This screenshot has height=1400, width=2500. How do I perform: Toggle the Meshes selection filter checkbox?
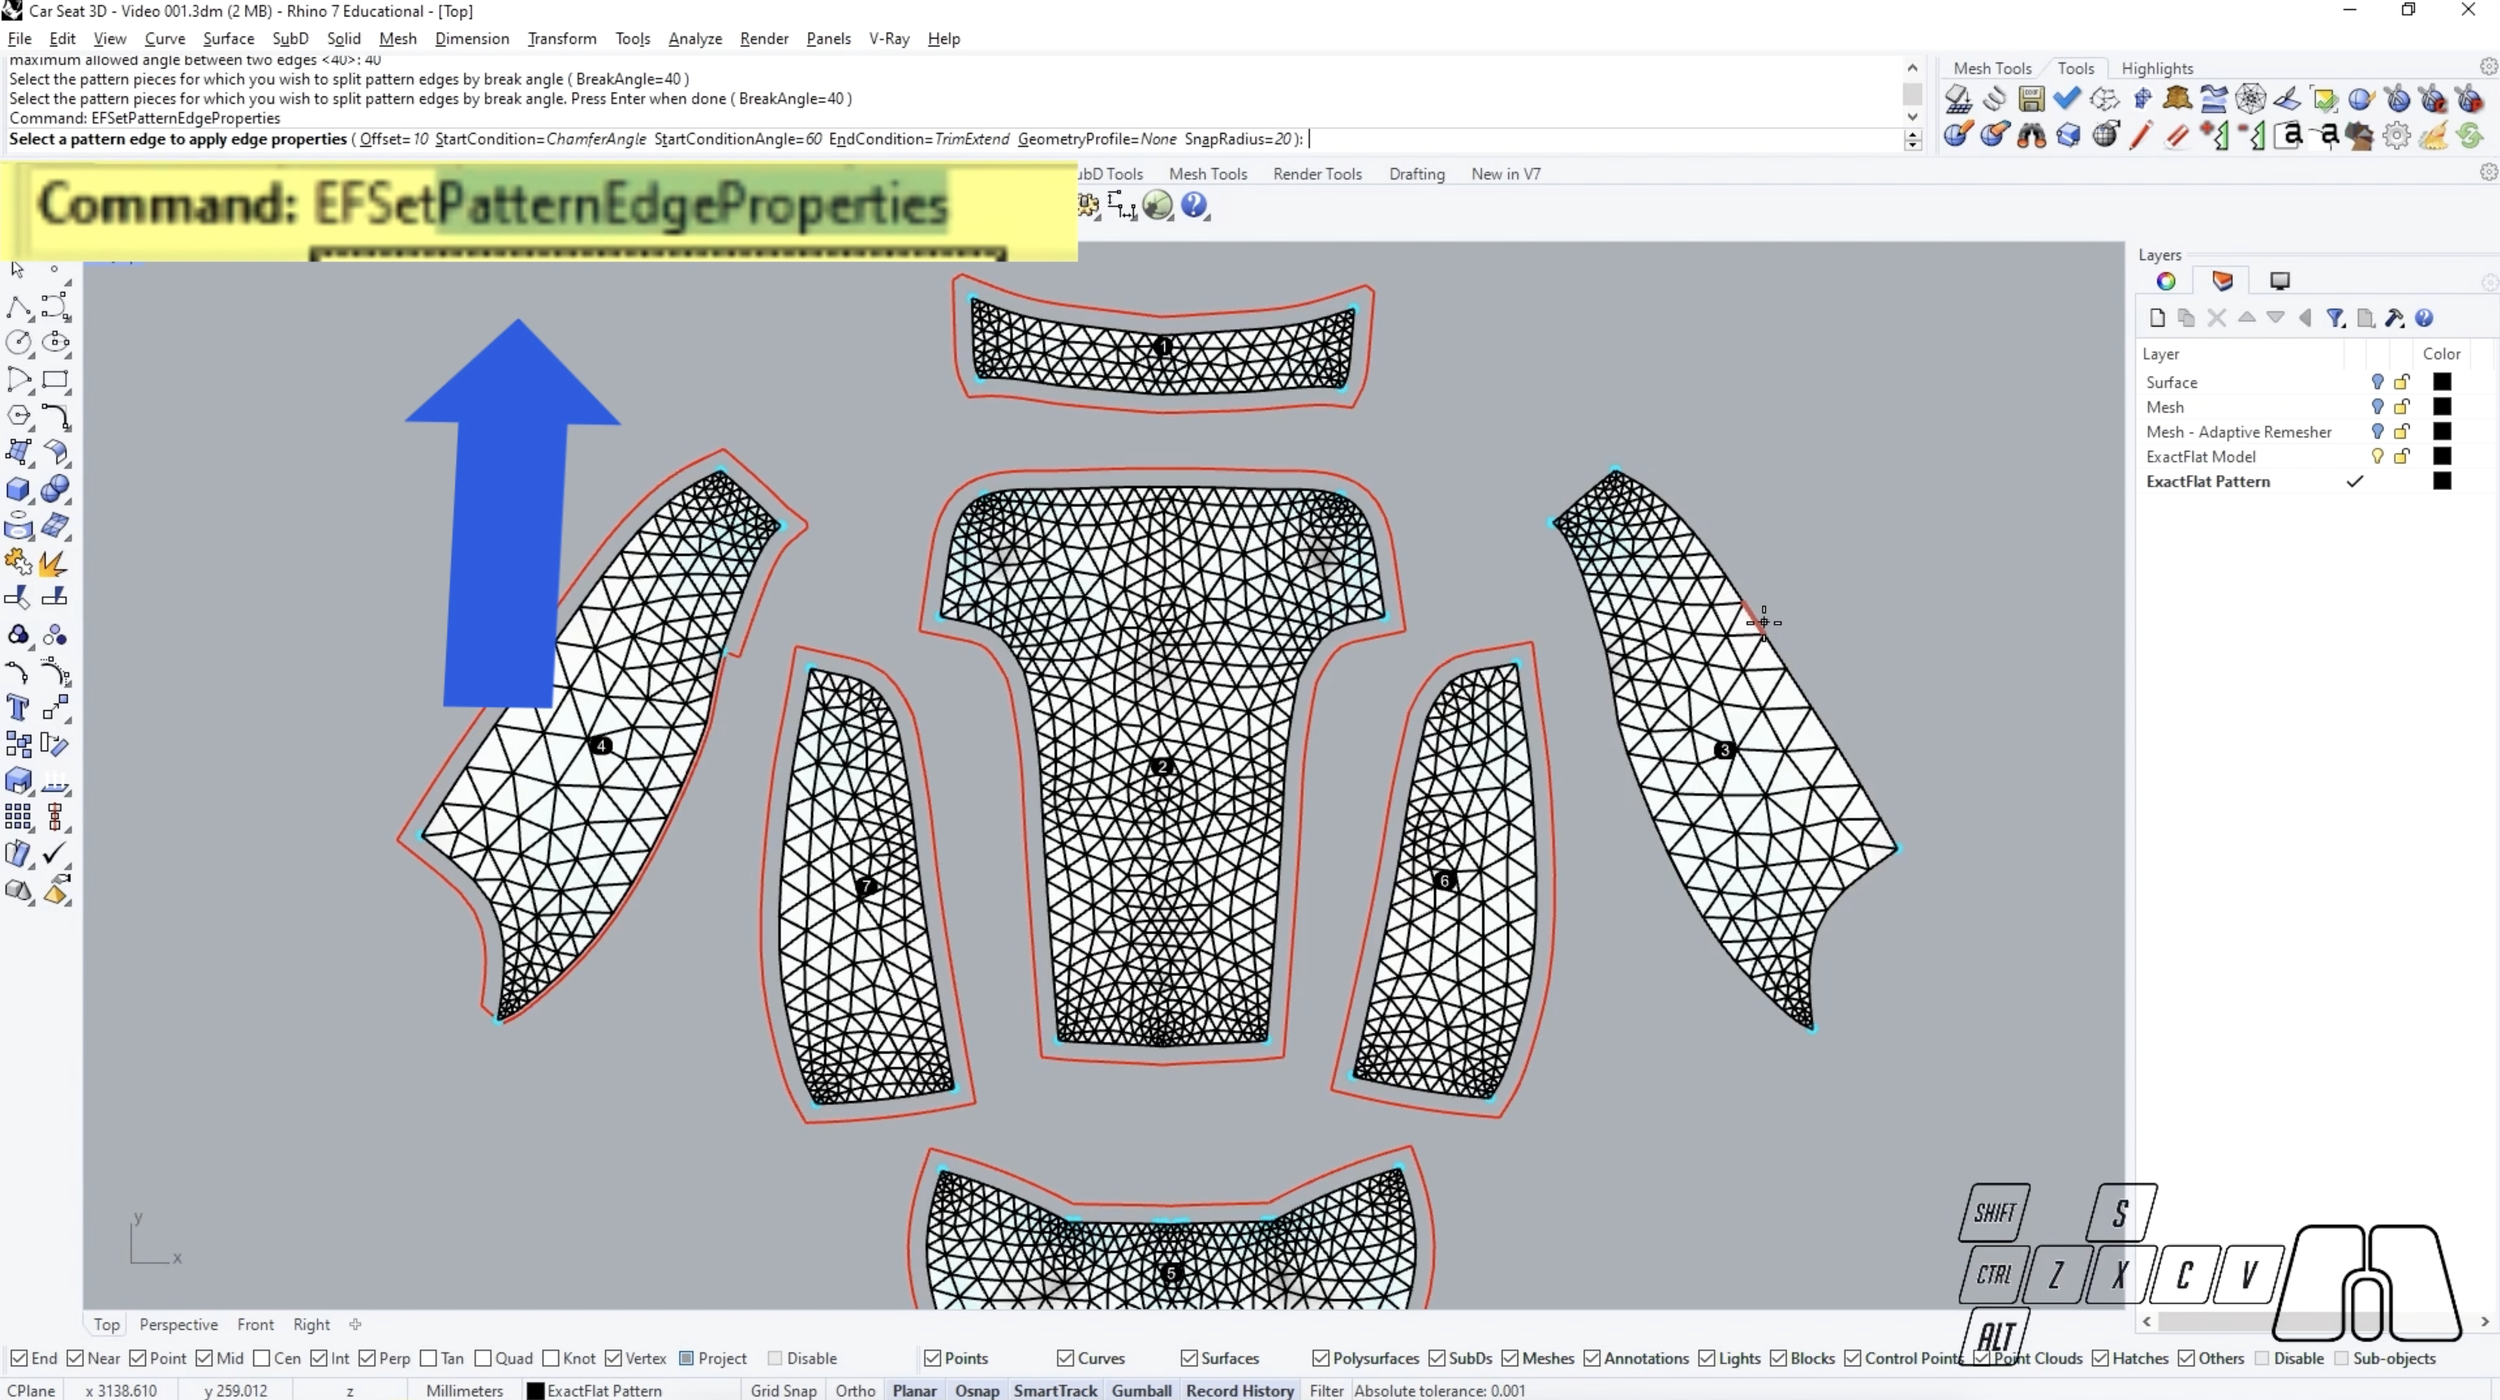click(1510, 1358)
